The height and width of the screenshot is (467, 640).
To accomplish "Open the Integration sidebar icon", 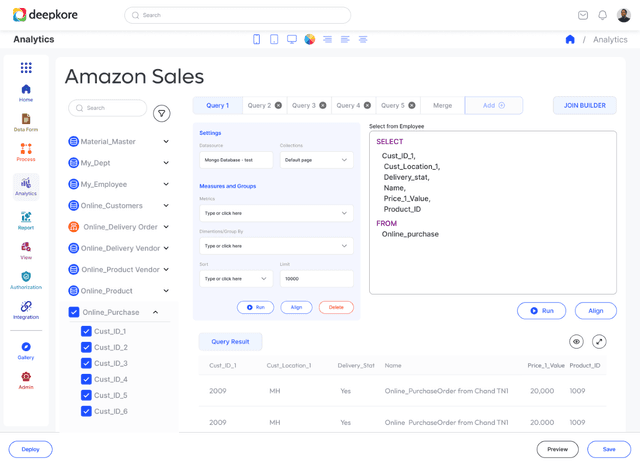I will pyautogui.click(x=26, y=310).
